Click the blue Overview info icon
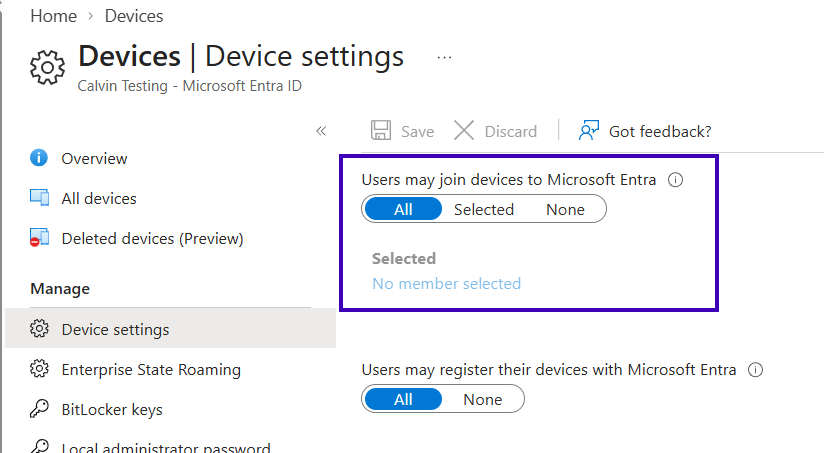824x453 pixels. click(x=39, y=157)
